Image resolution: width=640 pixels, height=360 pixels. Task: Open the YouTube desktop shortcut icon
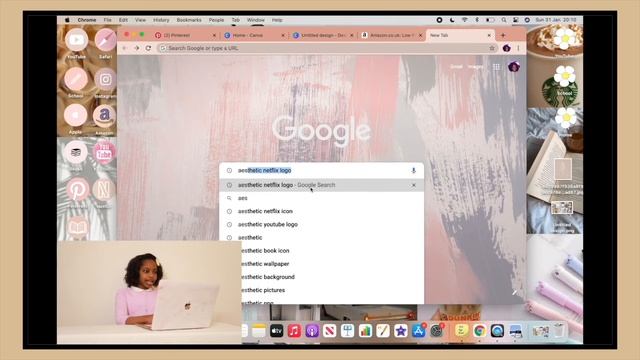coord(76,40)
